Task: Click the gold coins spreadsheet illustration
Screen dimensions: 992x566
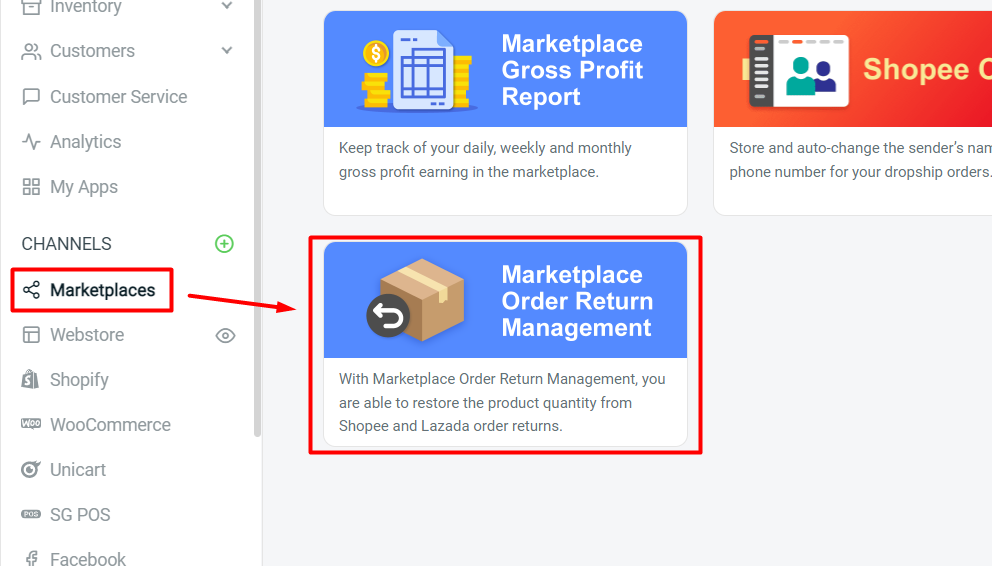Action: (x=416, y=70)
